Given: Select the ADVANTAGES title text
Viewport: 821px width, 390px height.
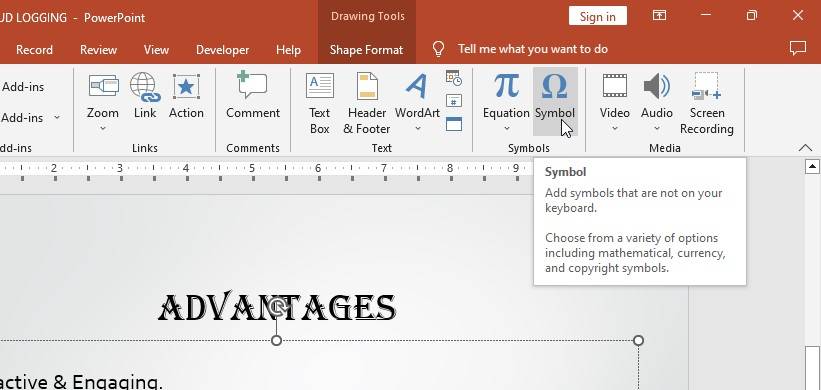Looking at the screenshot, I should click(x=277, y=308).
